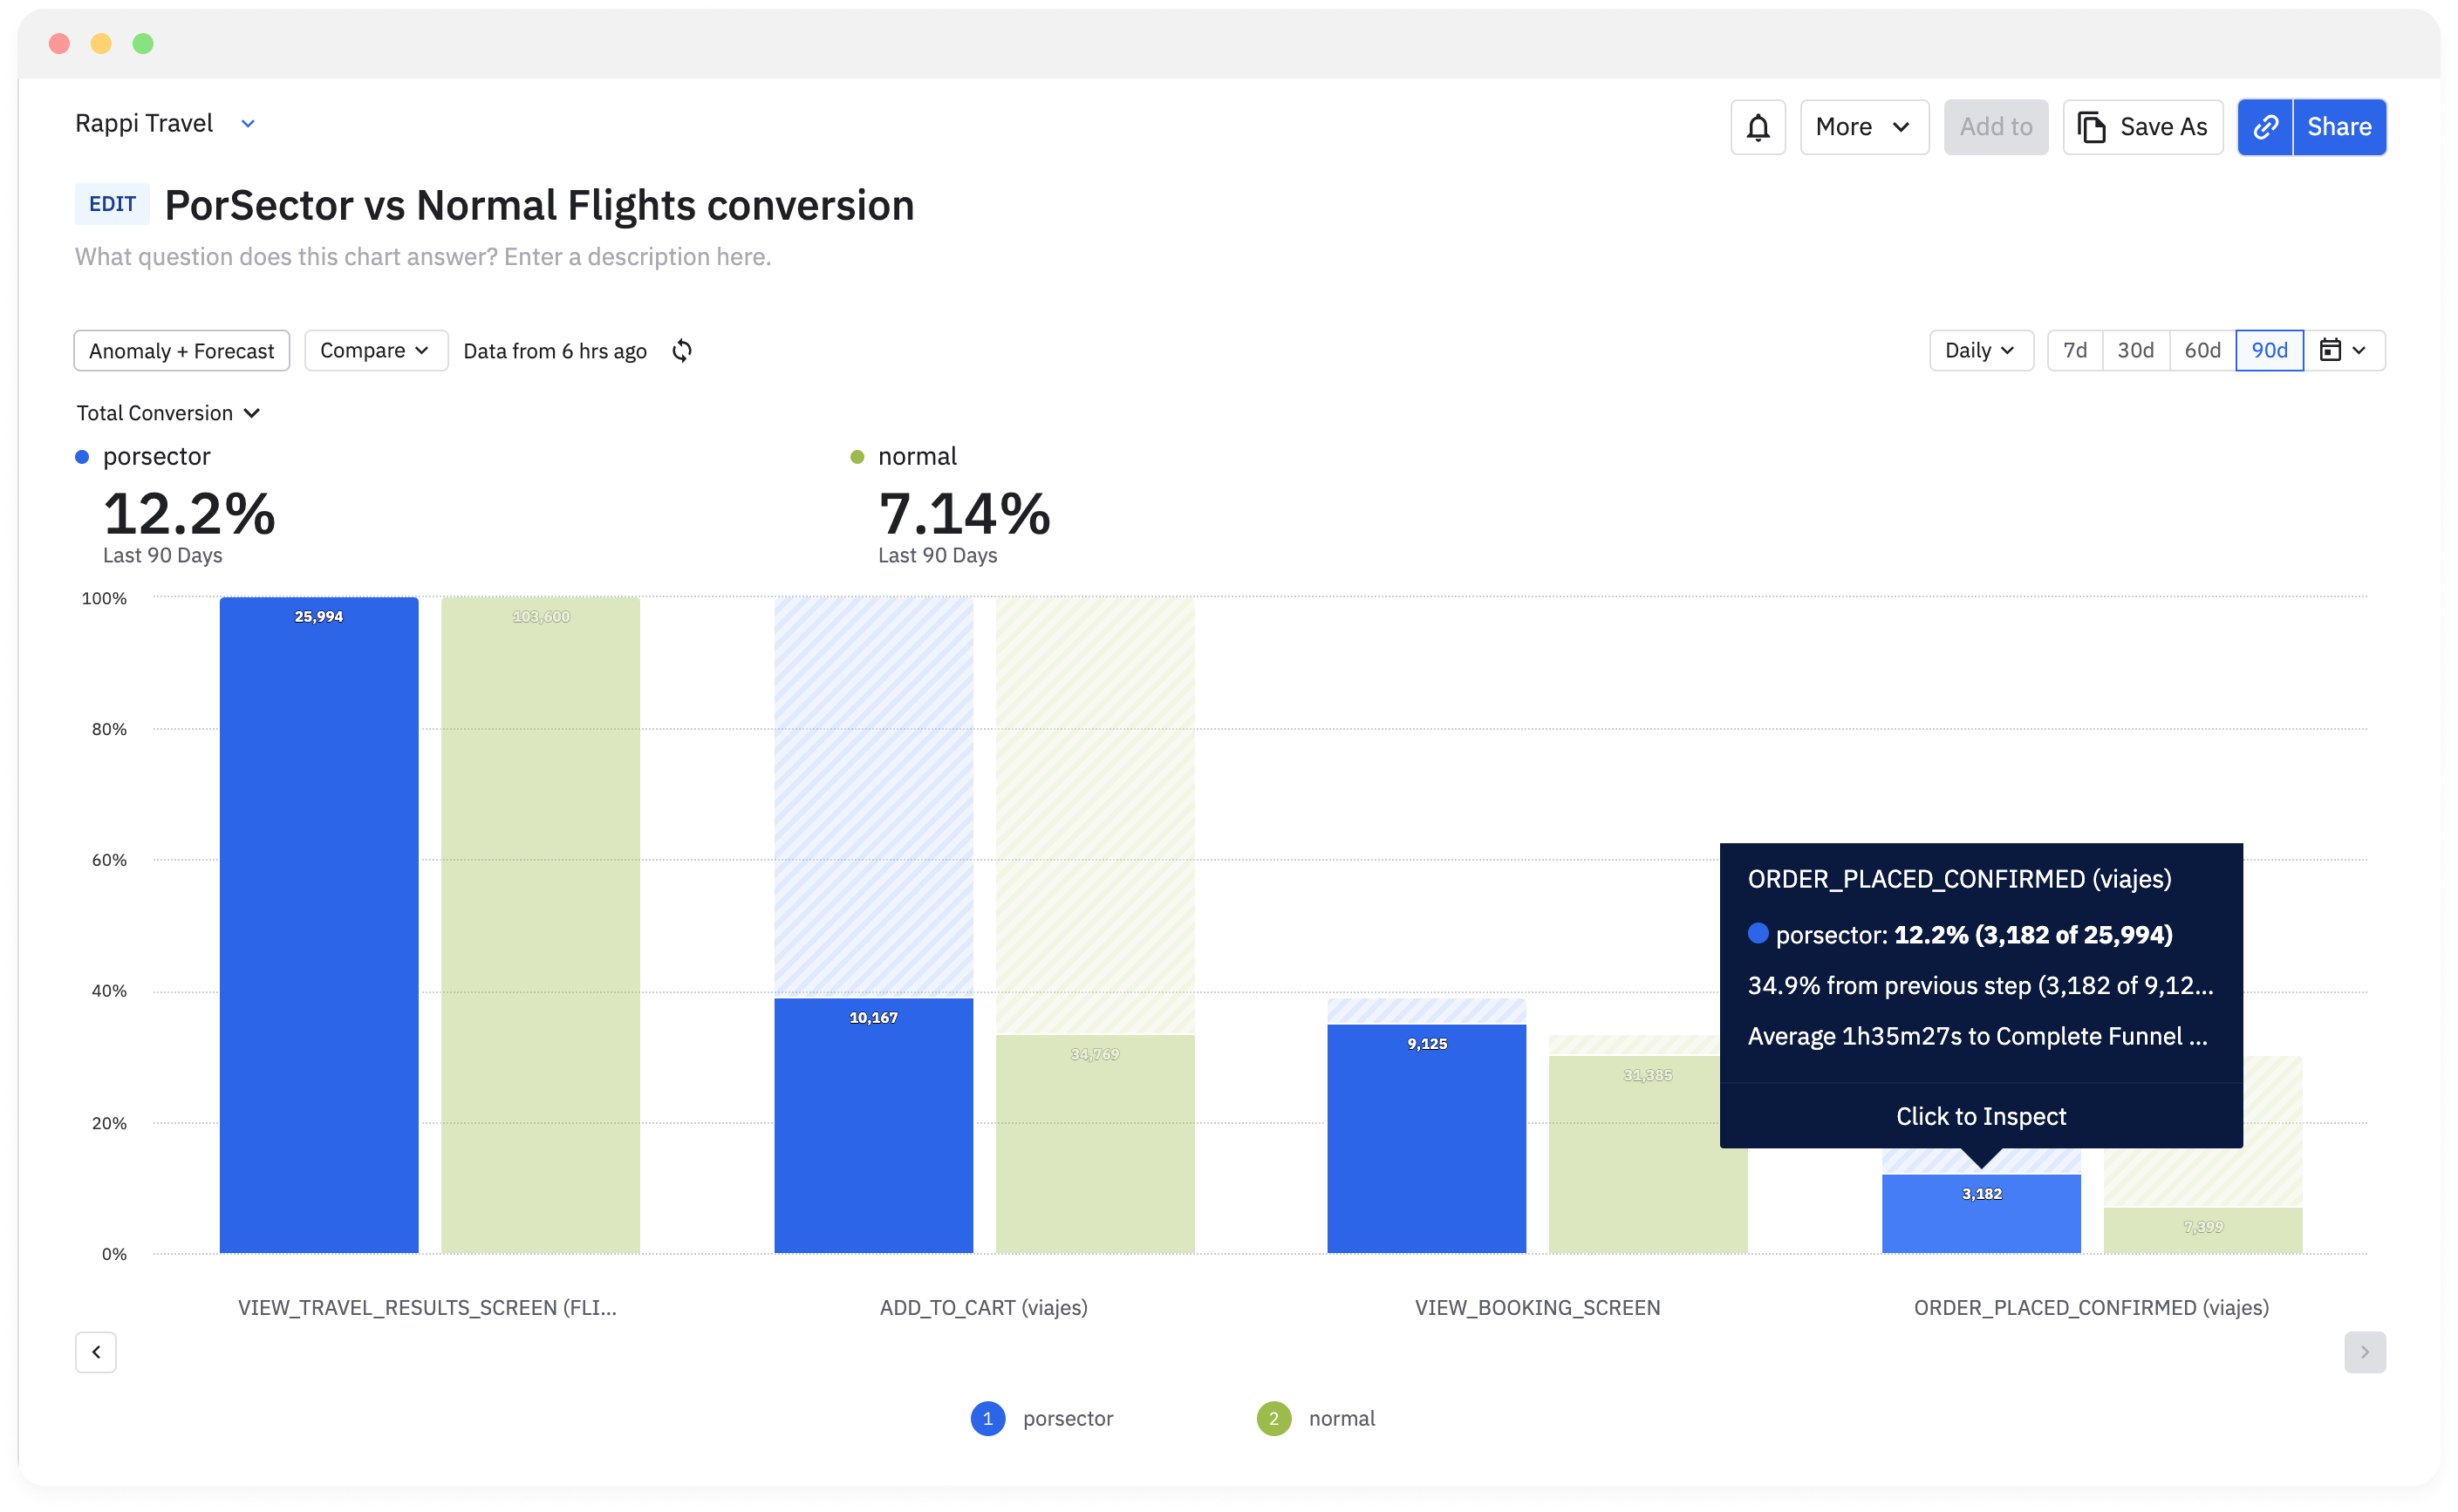Switch to the 7d range
The height and width of the screenshot is (1512, 2458).
pos(2074,350)
